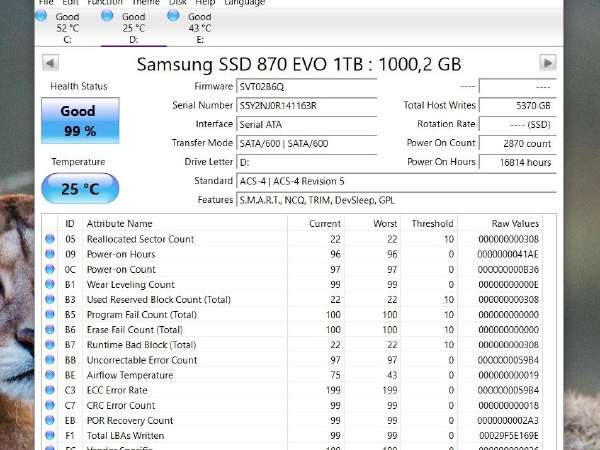Click status dot for Airflow Temperature
600x450 pixels.
[x=50, y=375]
